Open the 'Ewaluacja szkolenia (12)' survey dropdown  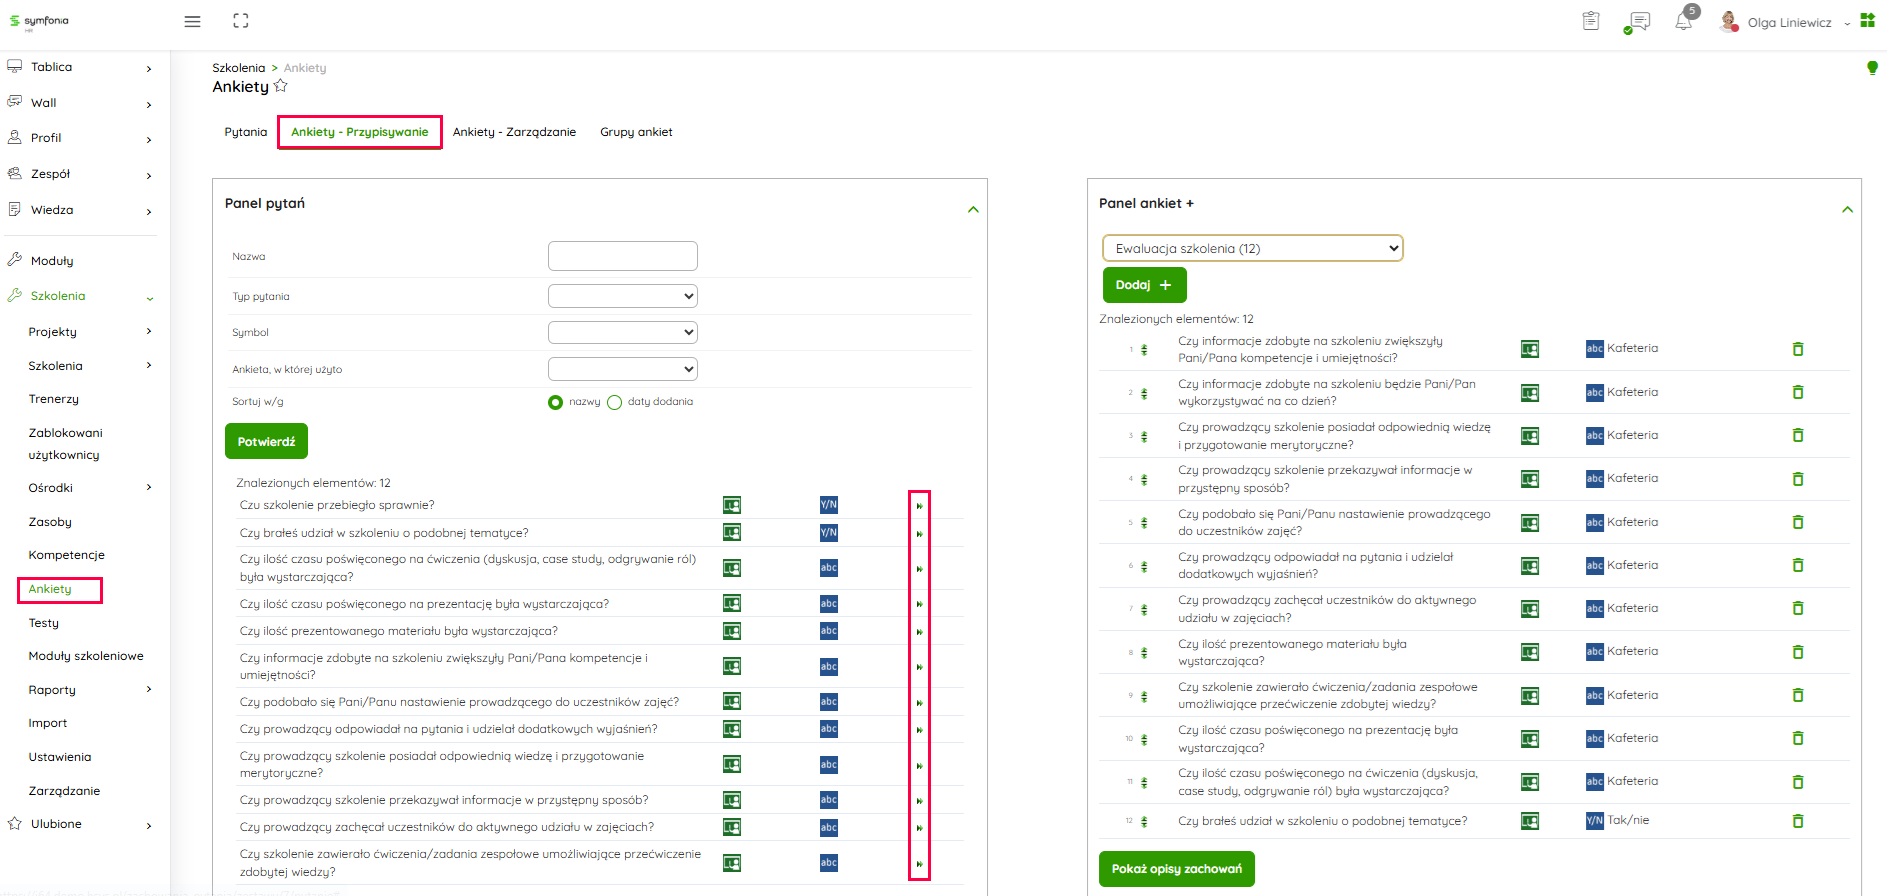click(1252, 248)
